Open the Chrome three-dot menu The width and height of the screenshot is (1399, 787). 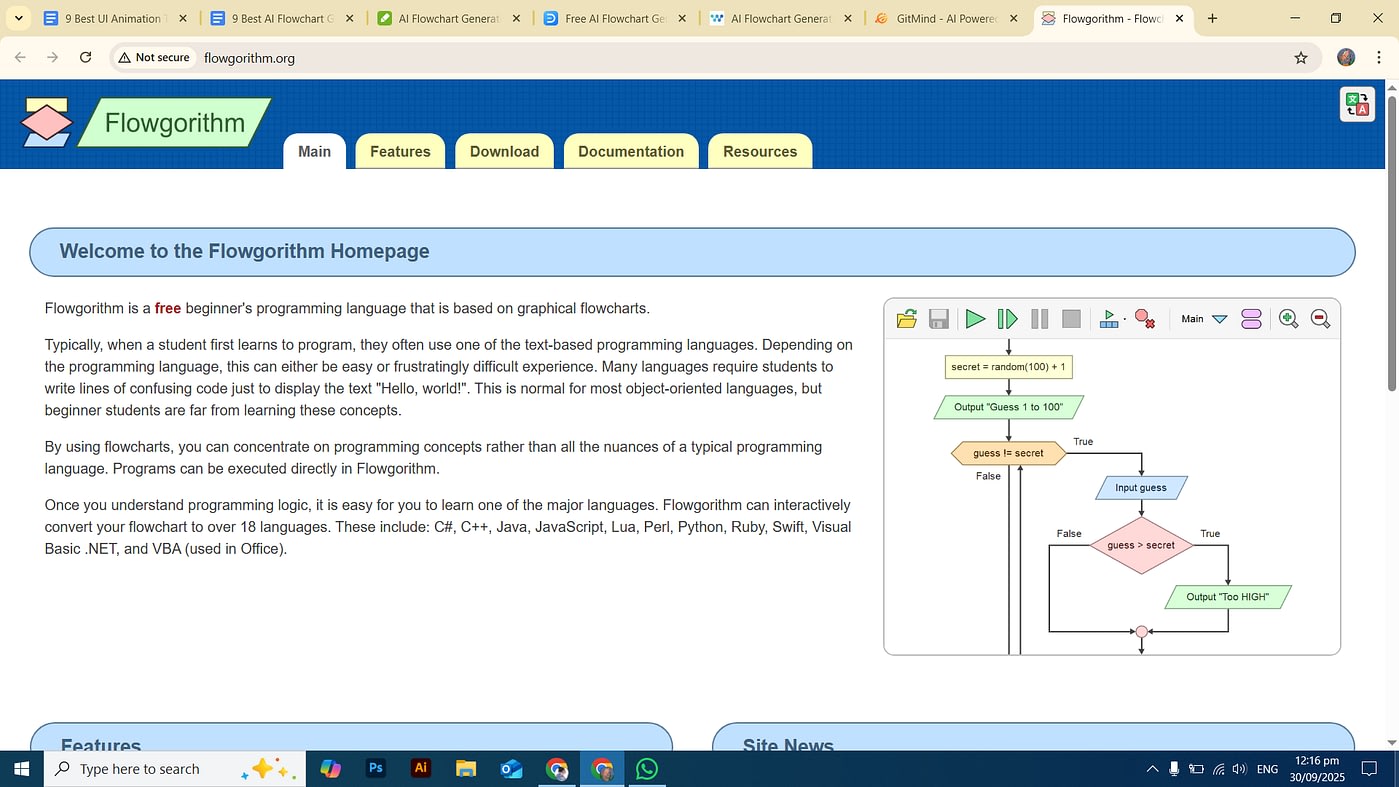pos(1379,58)
